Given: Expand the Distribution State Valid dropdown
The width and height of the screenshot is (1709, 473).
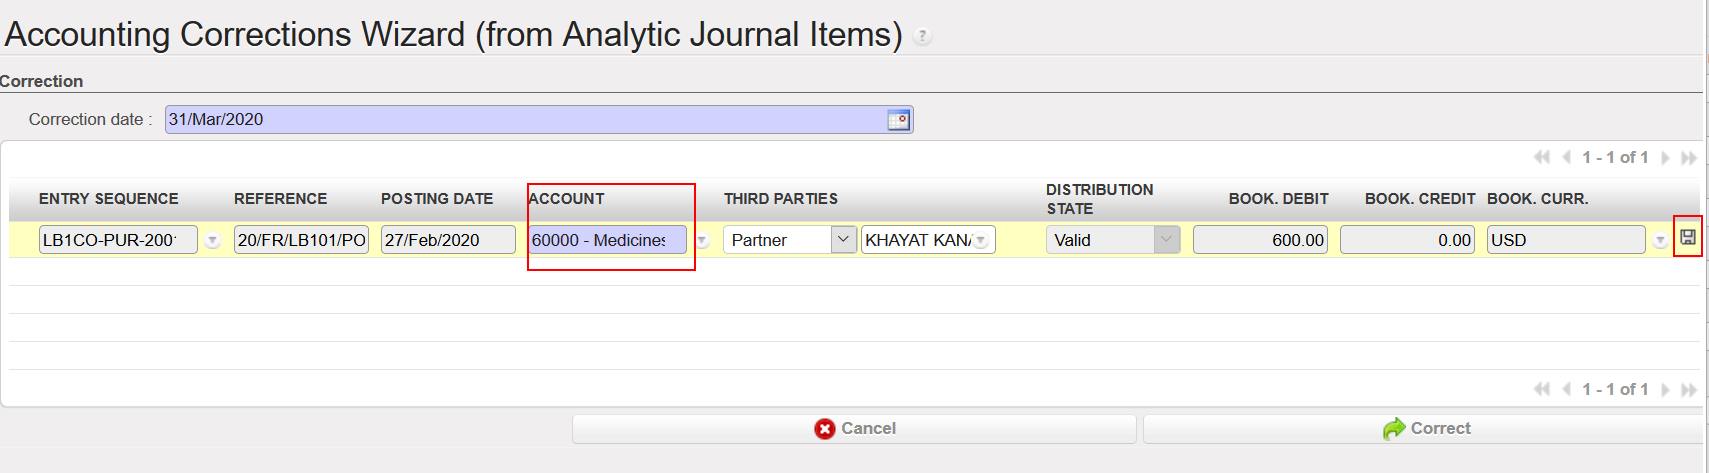Looking at the screenshot, I should pyautogui.click(x=1166, y=240).
